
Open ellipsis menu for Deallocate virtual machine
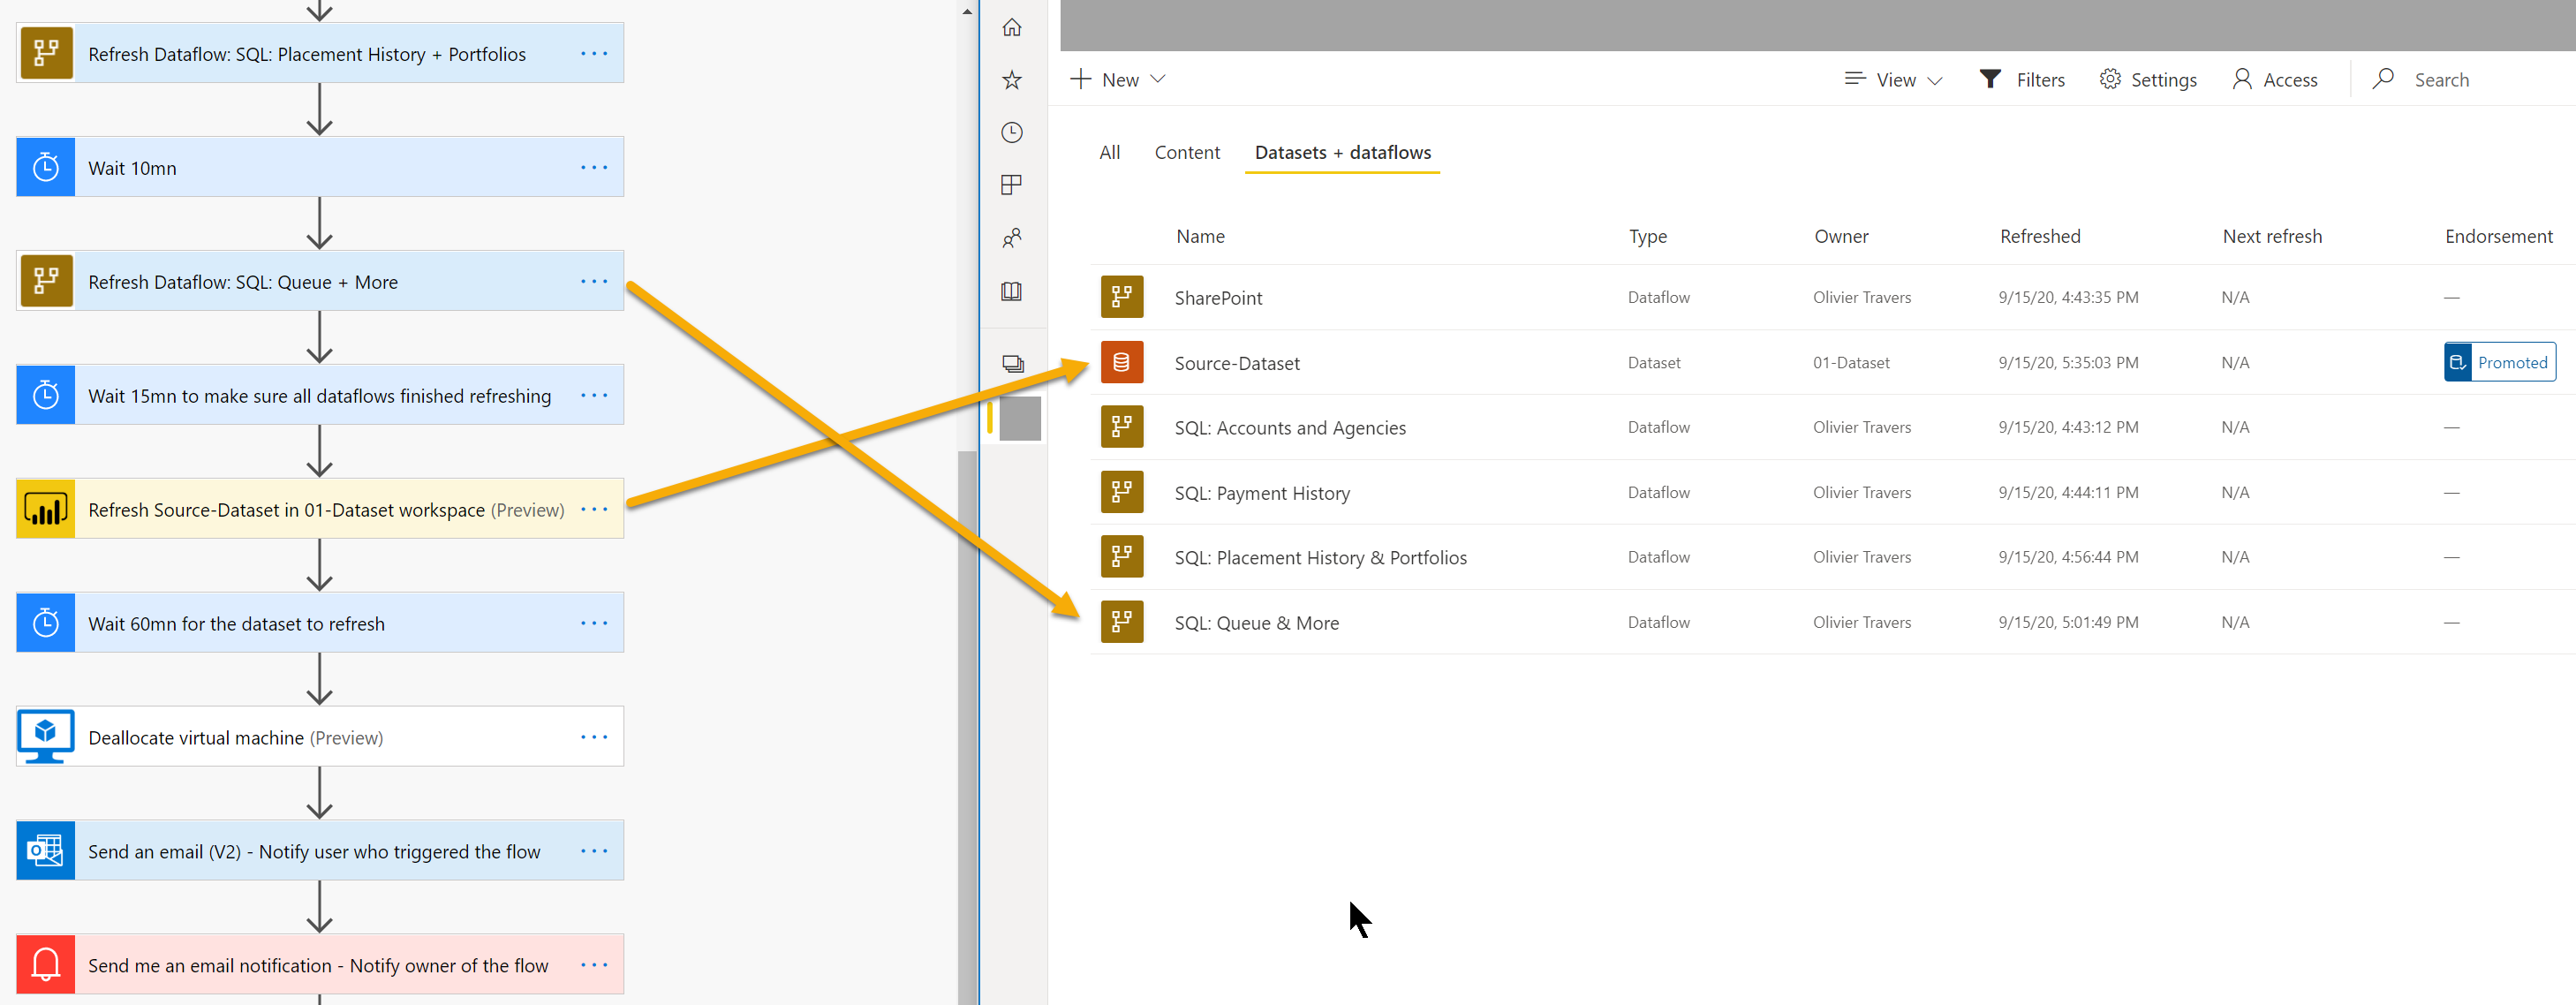(594, 737)
